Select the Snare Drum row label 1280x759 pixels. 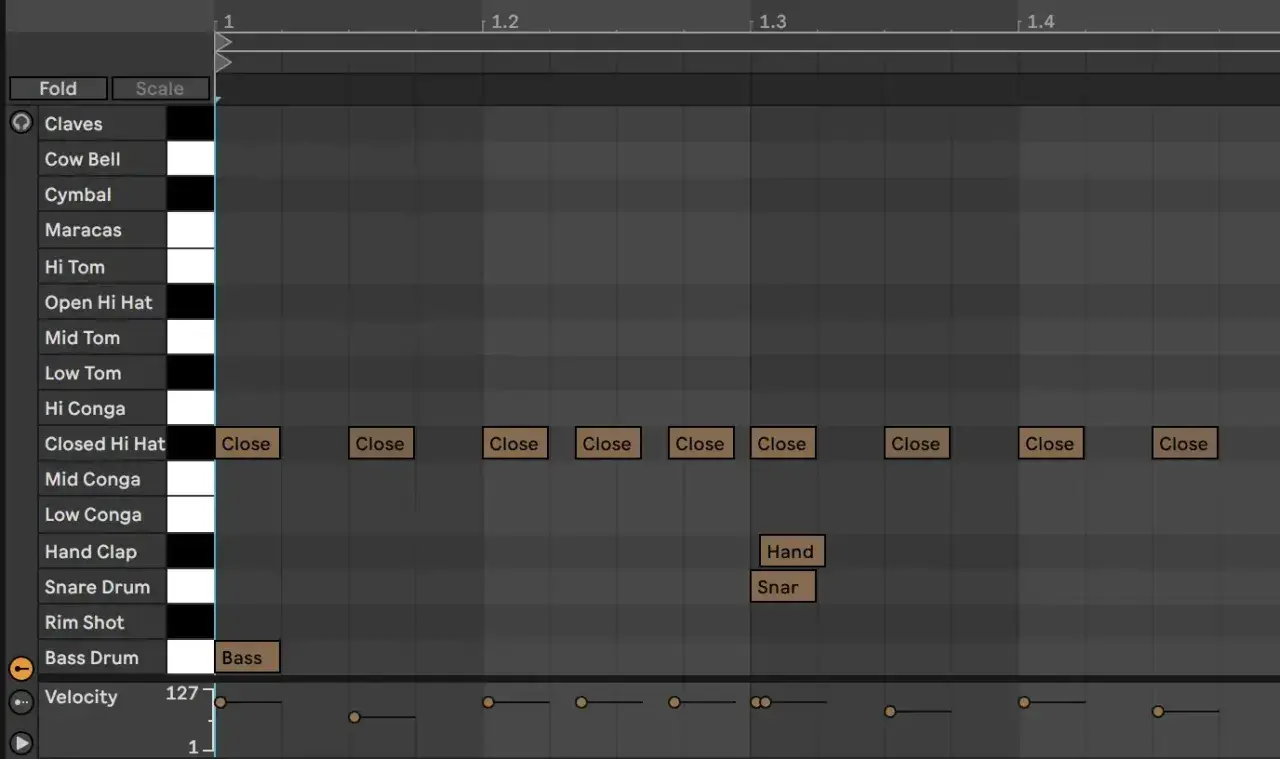click(x=102, y=587)
